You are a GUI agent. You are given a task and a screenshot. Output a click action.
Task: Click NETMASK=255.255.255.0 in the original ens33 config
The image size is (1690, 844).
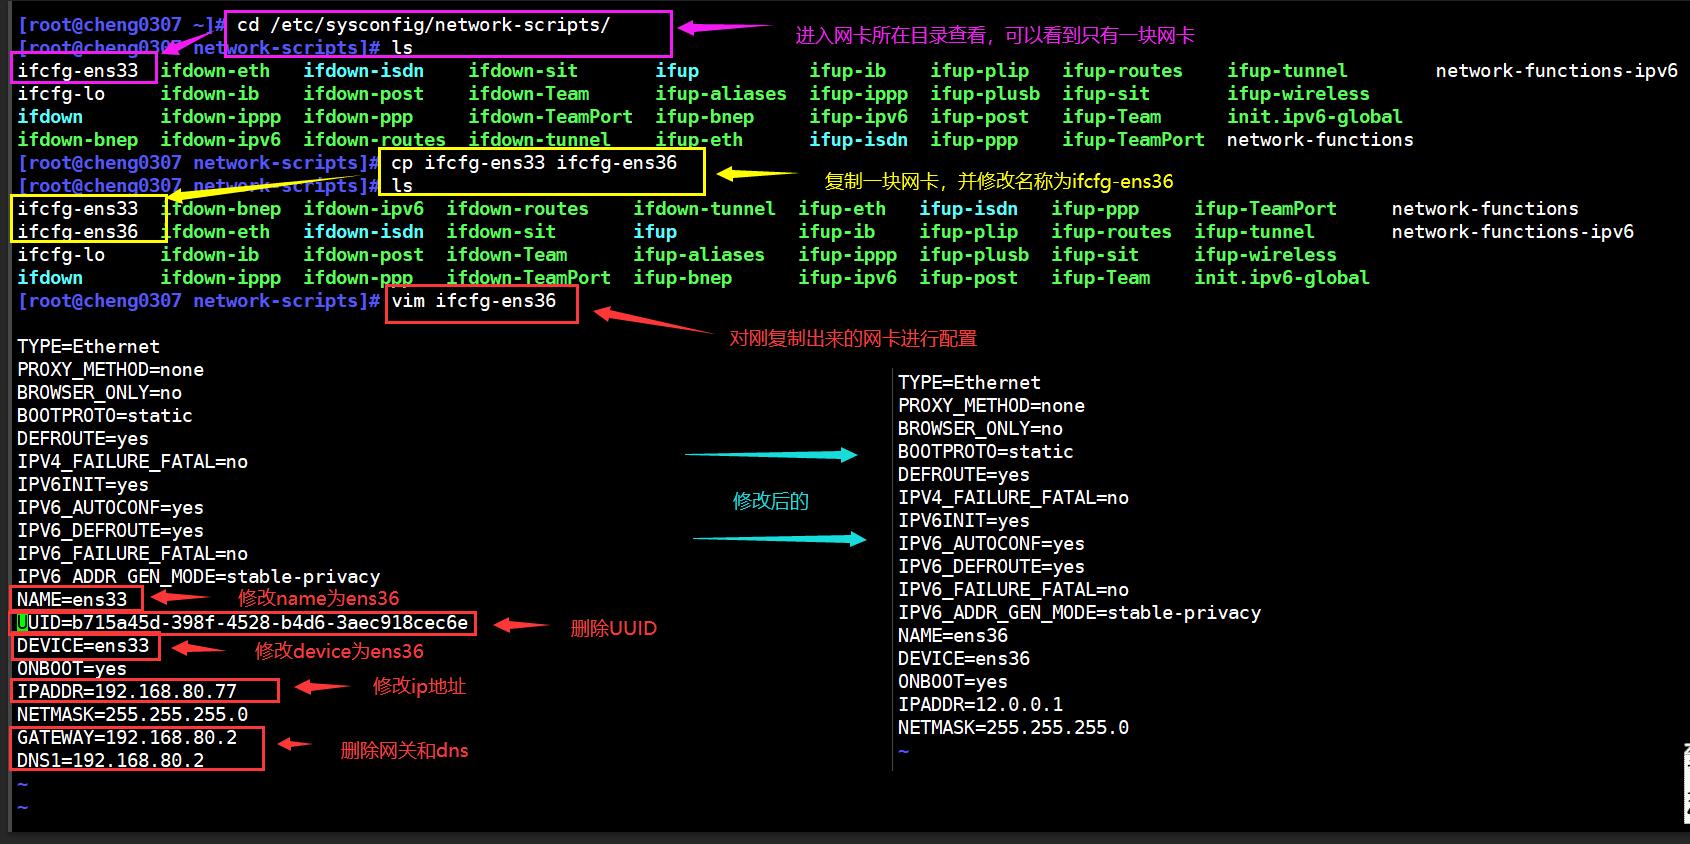coord(132,714)
